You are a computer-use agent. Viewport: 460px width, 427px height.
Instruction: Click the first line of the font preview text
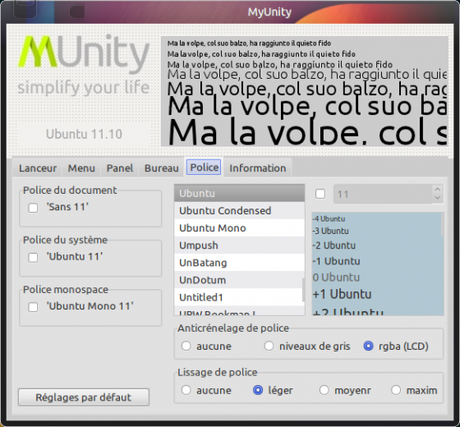click(x=249, y=43)
